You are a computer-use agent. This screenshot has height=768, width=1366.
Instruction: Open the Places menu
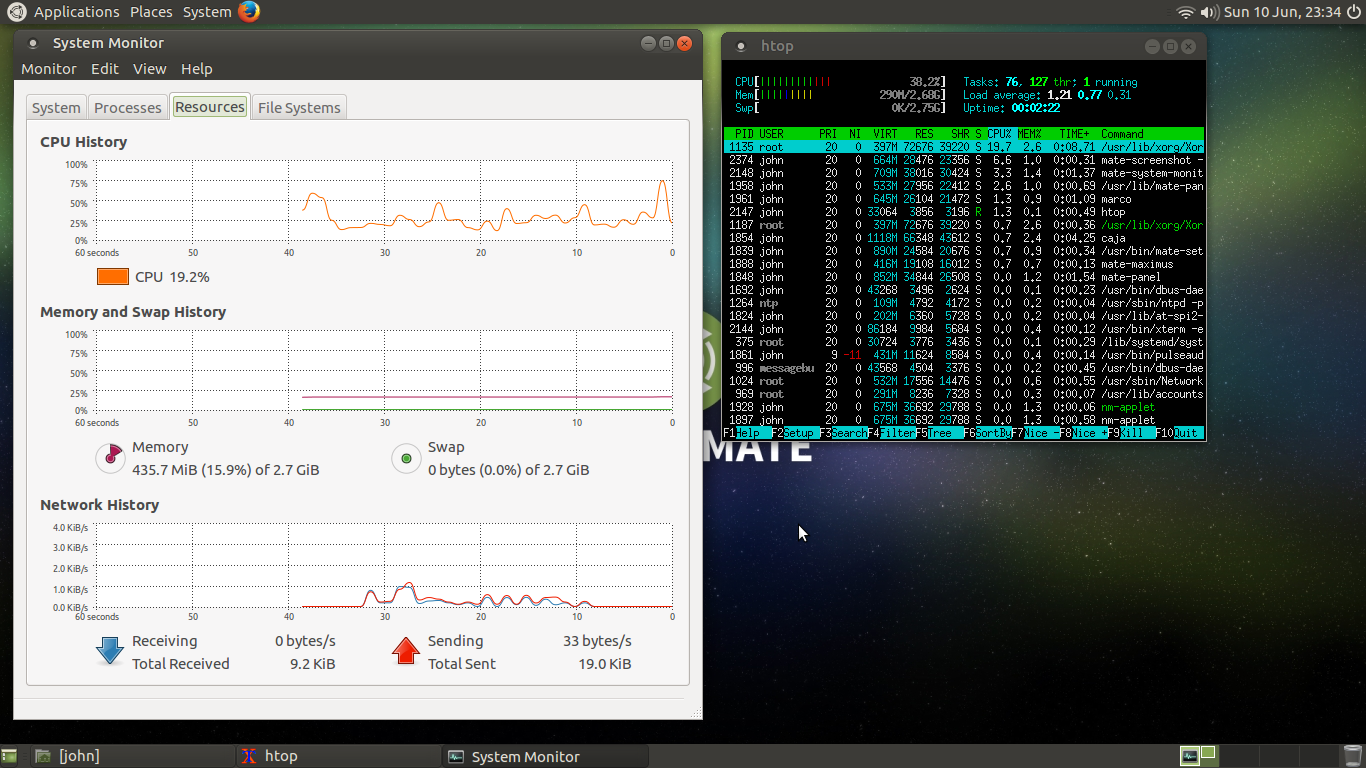(151, 12)
